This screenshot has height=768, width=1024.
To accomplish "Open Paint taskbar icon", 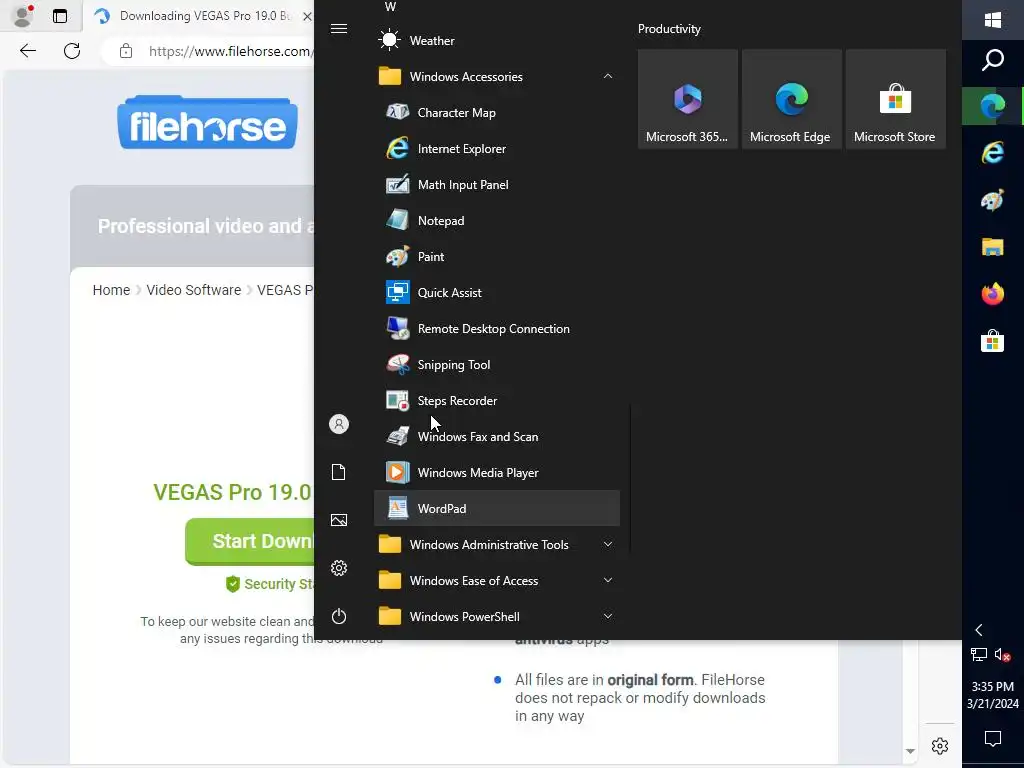I will click(x=993, y=200).
